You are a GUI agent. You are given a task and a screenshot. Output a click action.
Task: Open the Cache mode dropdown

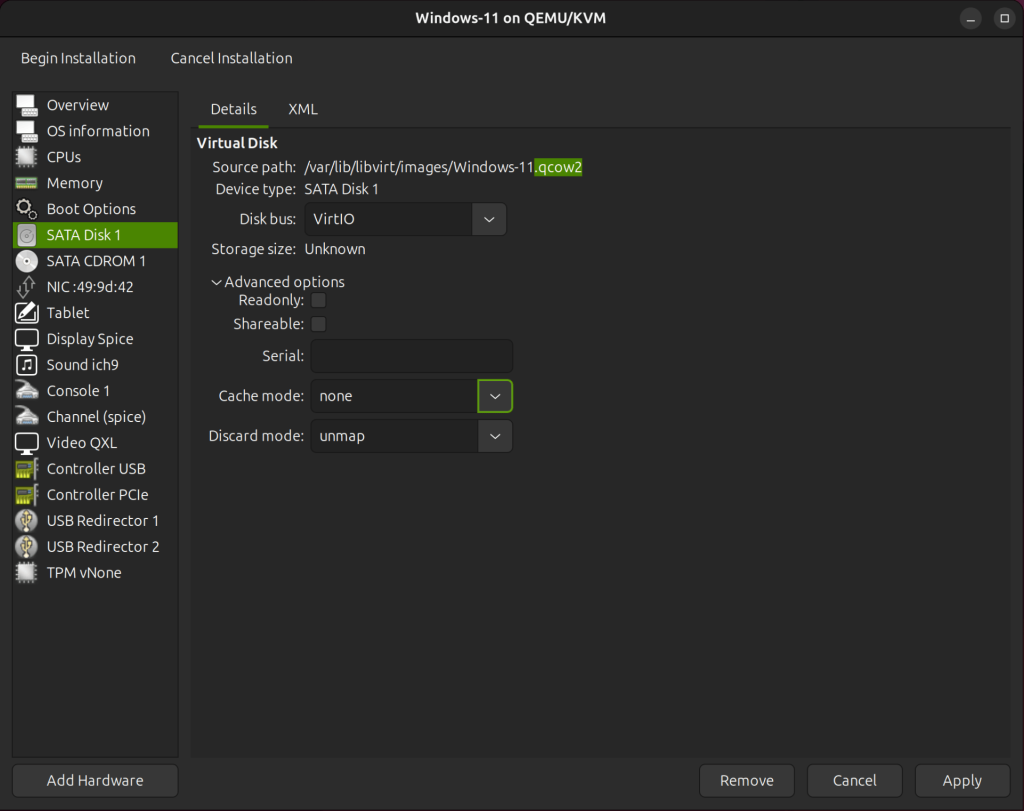click(x=495, y=396)
